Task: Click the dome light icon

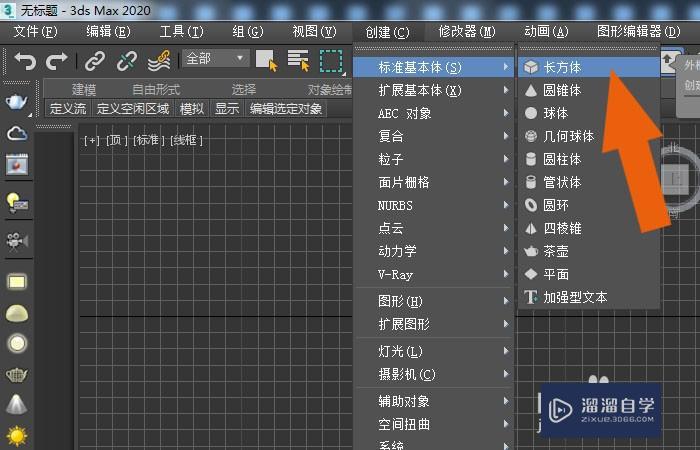Action: 17,313
